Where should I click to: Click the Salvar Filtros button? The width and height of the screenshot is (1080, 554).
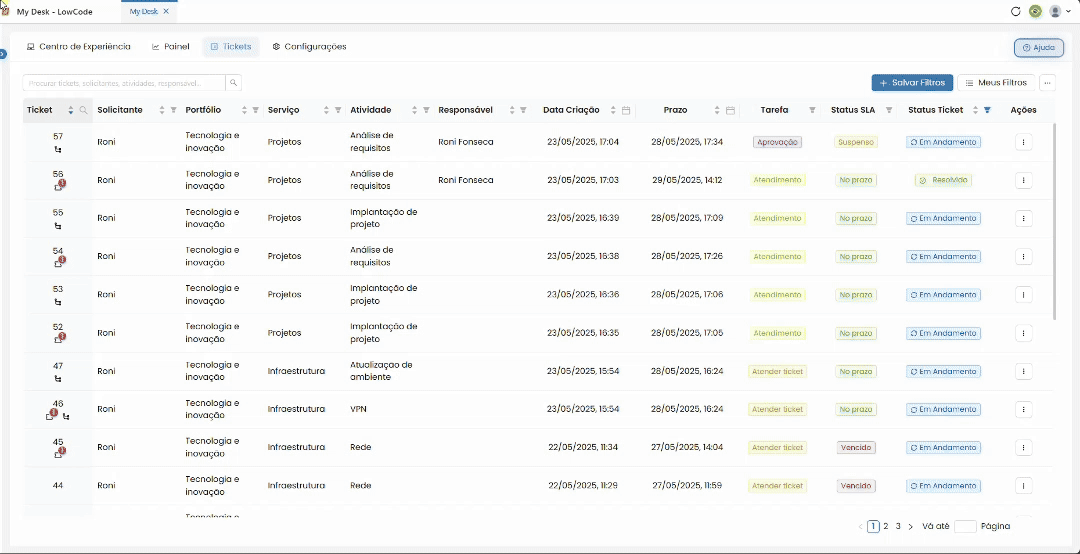[912, 83]
